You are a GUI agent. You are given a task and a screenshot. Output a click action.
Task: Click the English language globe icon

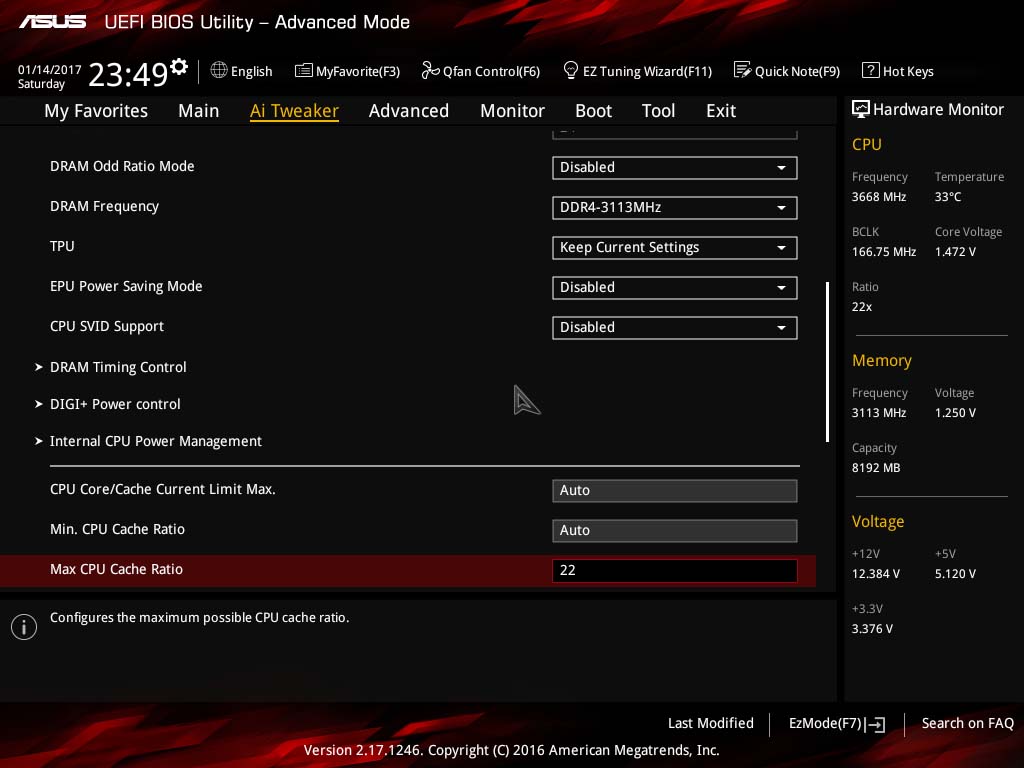point(219,70)
